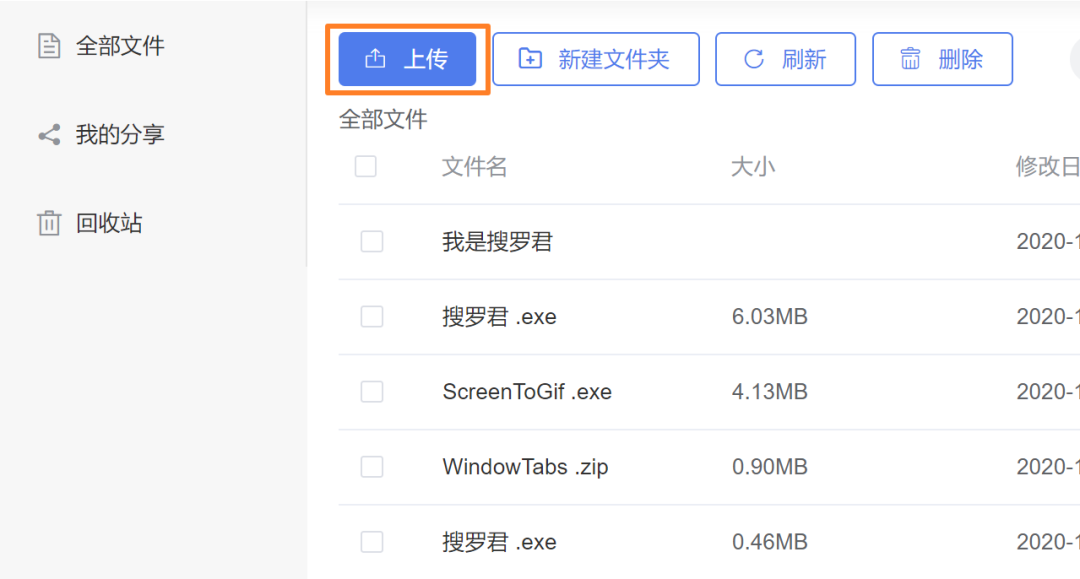Open 回收站 recycle bin in sidebar
Image resolution: width=1080 pixels, height=579 pixels.
(109, 223)
